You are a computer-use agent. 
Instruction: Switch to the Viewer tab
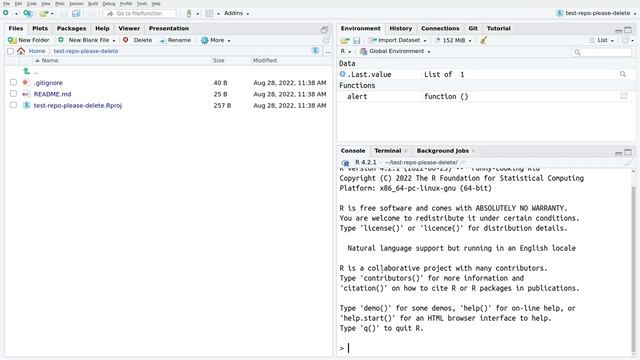[129, 28]
